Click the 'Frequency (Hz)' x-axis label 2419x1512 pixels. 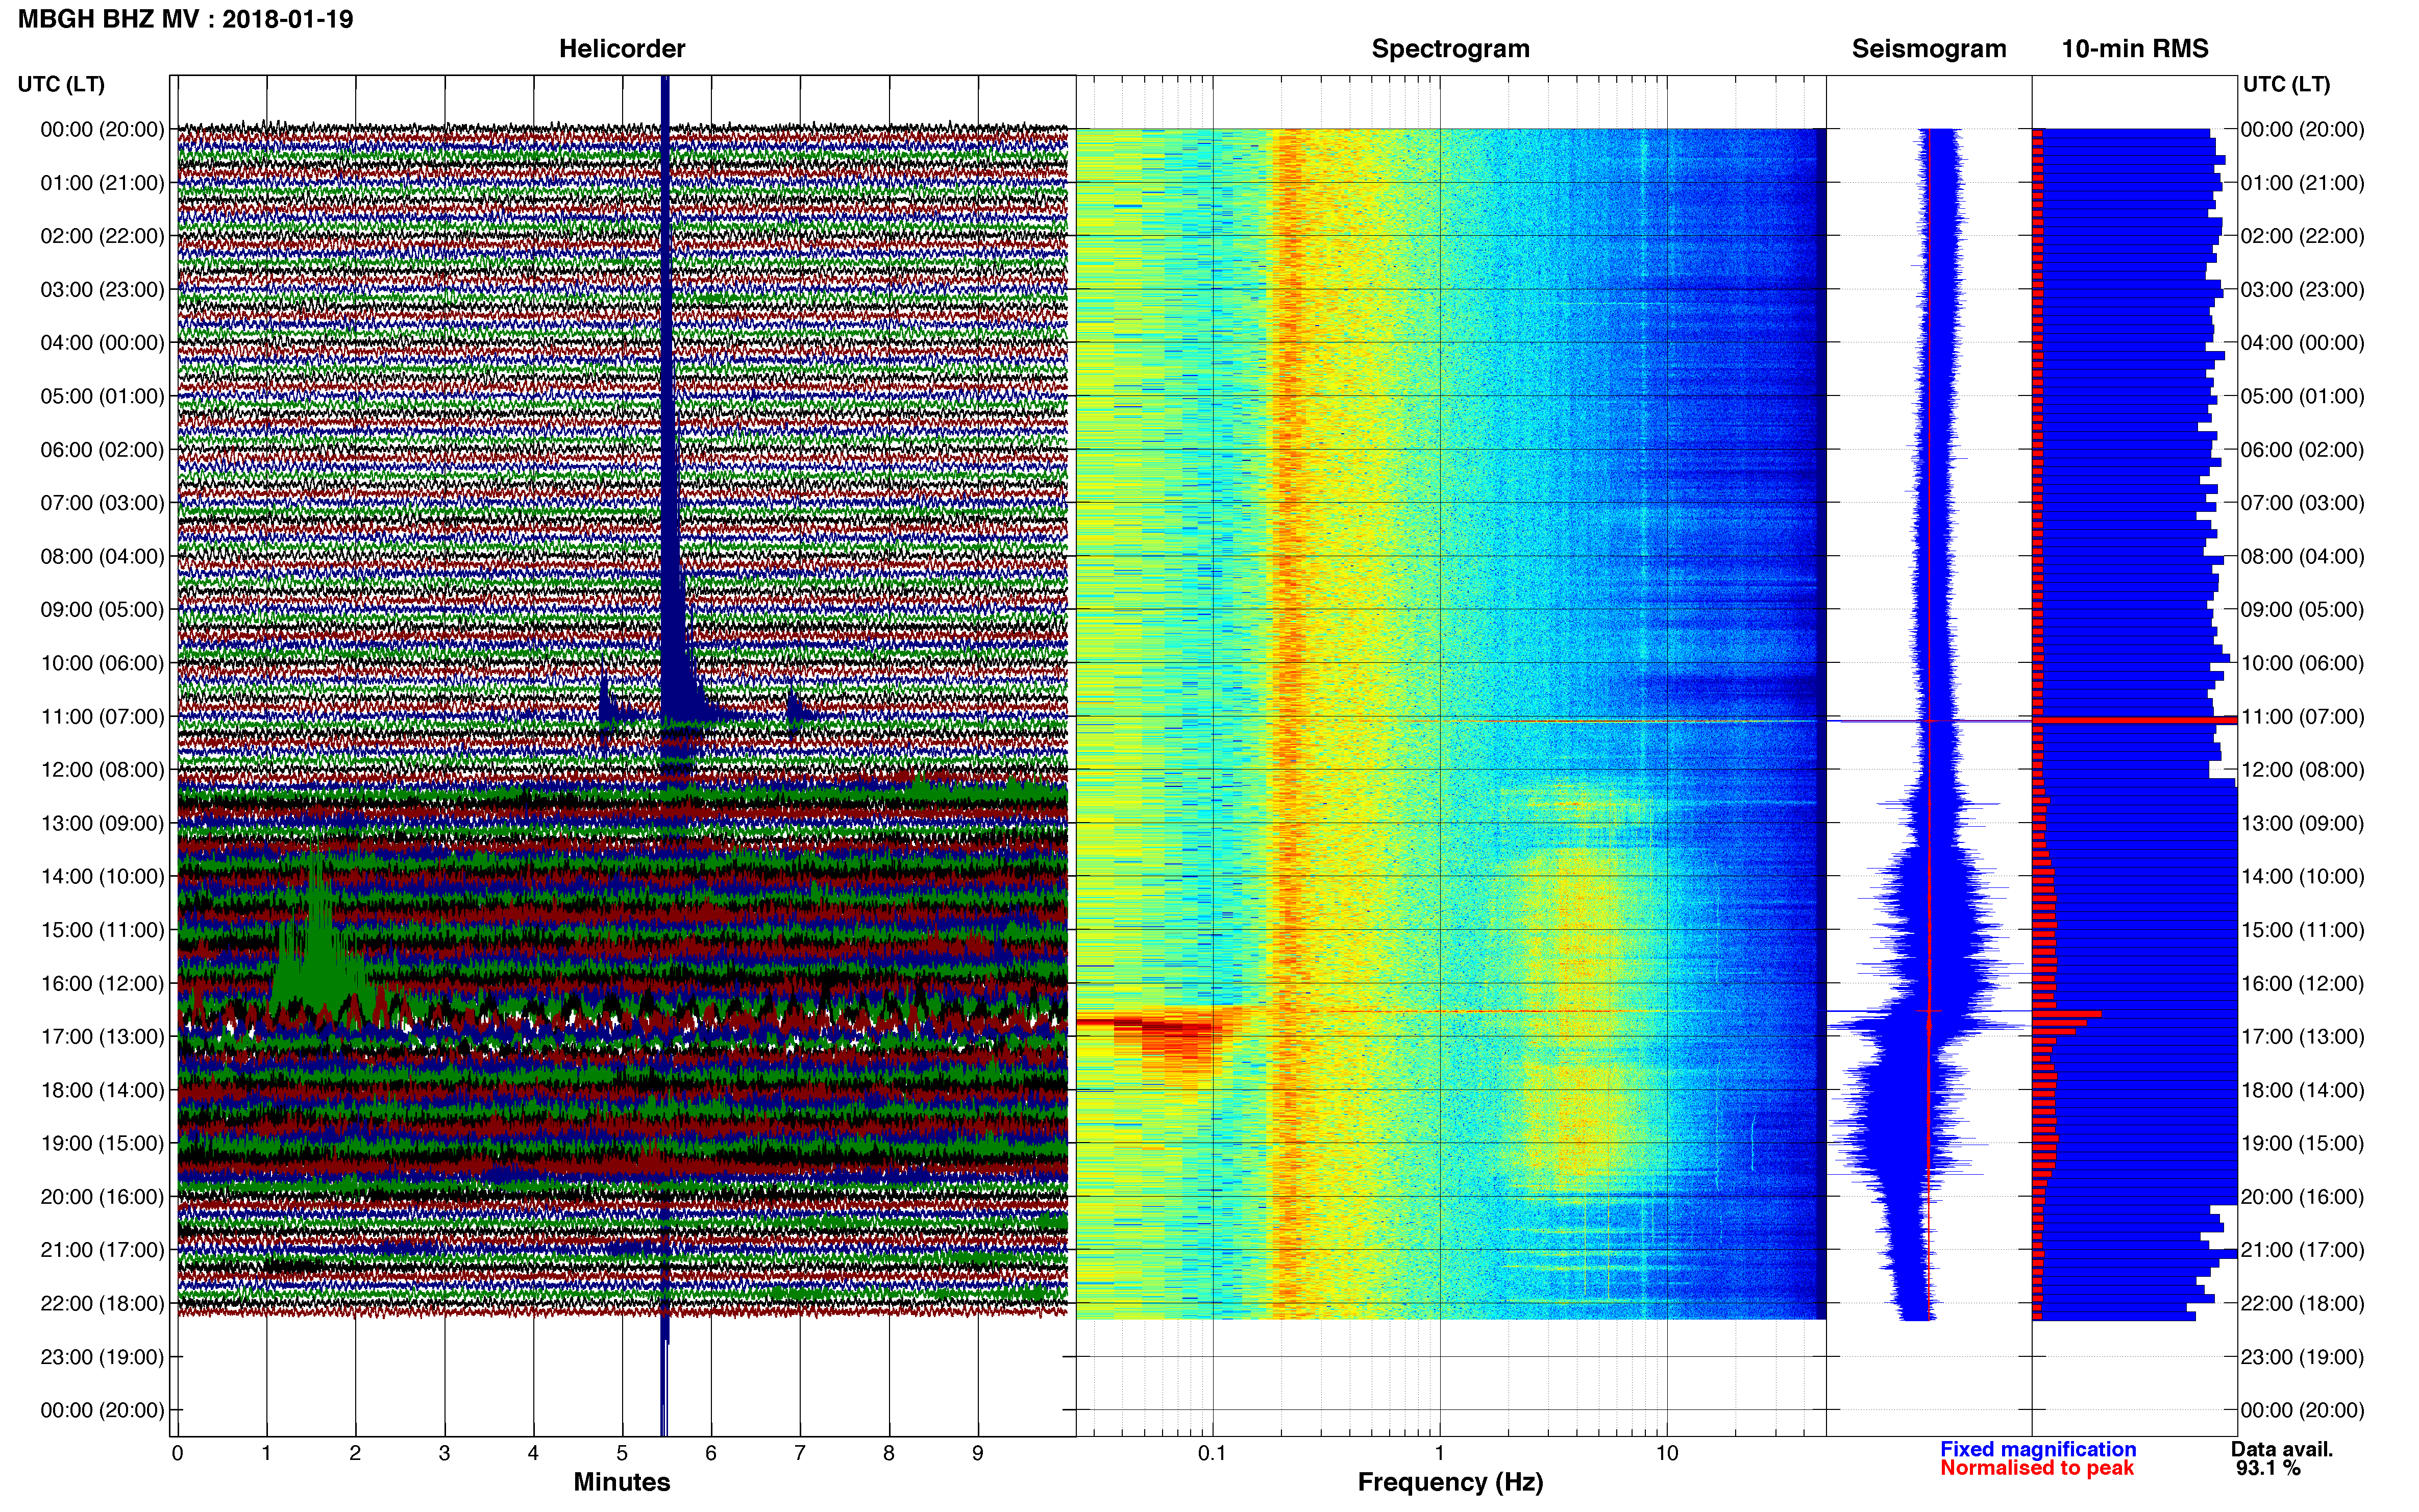click(x=1450, y=1482)
